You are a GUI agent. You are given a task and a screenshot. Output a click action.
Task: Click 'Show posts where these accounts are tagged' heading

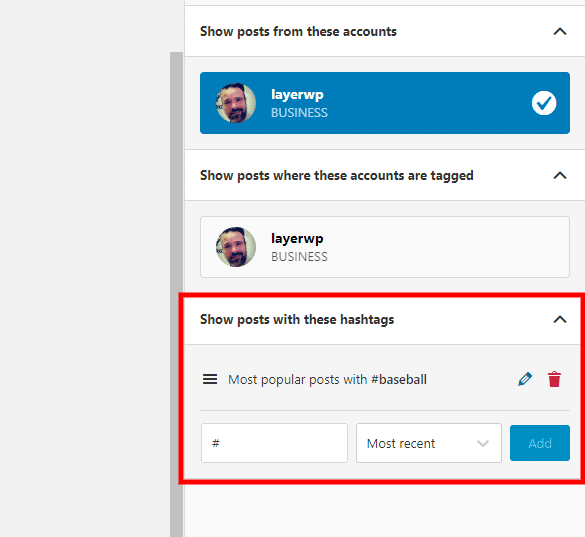tap(337, 175)
